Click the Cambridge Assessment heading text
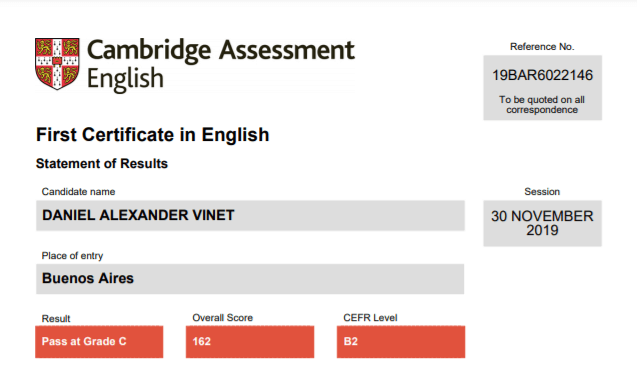The image size is (637, 375). pos(221,50)
